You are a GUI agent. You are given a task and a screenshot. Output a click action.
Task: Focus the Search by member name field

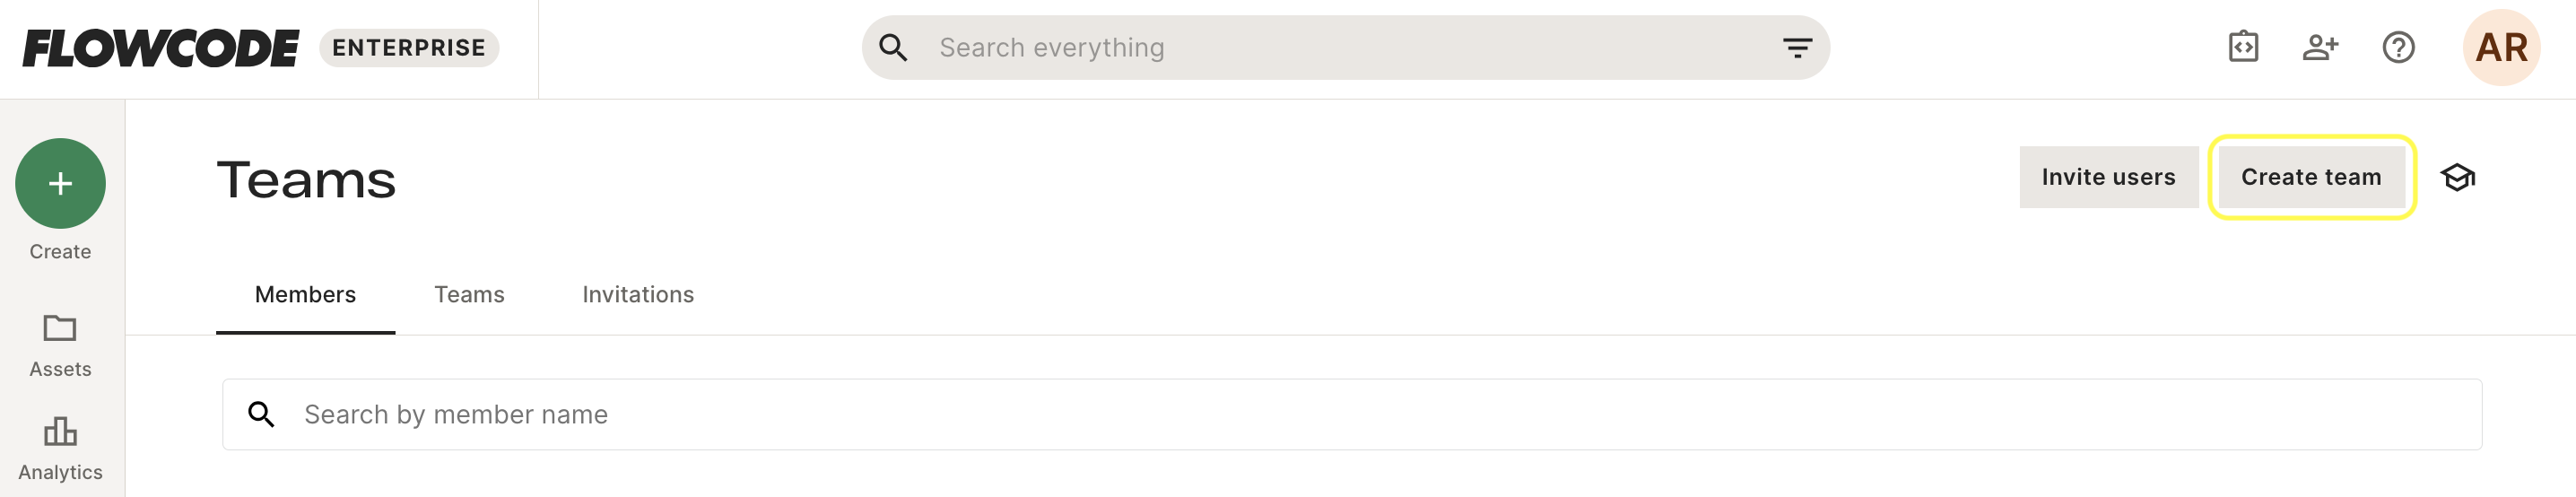pos(1351,414)
